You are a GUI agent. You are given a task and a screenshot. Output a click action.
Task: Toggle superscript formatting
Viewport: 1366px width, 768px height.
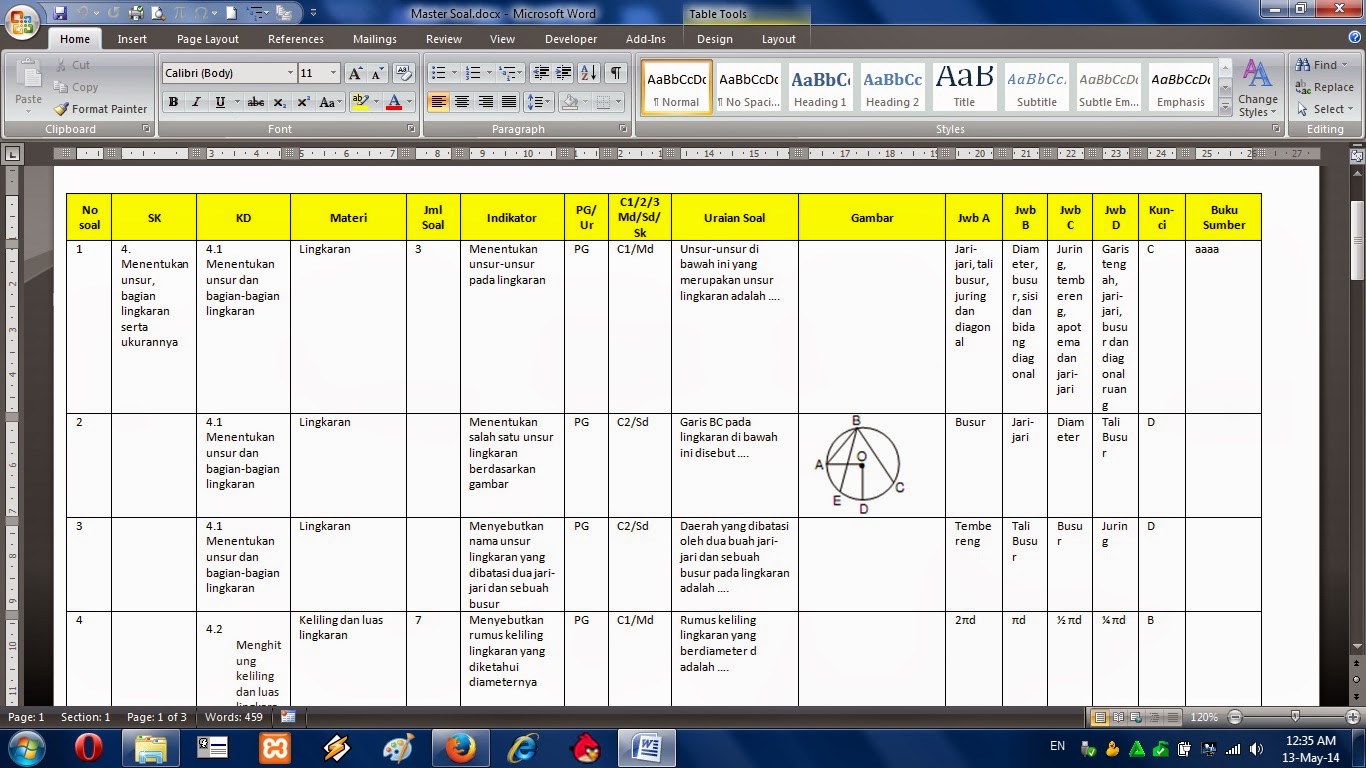pos(303,102)
